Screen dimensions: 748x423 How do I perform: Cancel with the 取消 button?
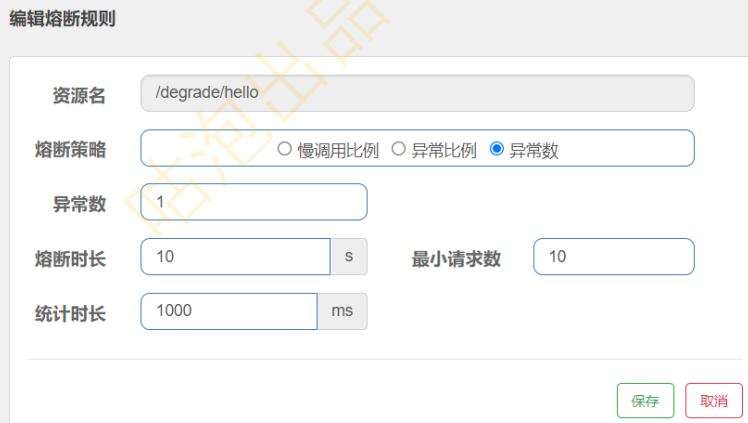(713, 401)
